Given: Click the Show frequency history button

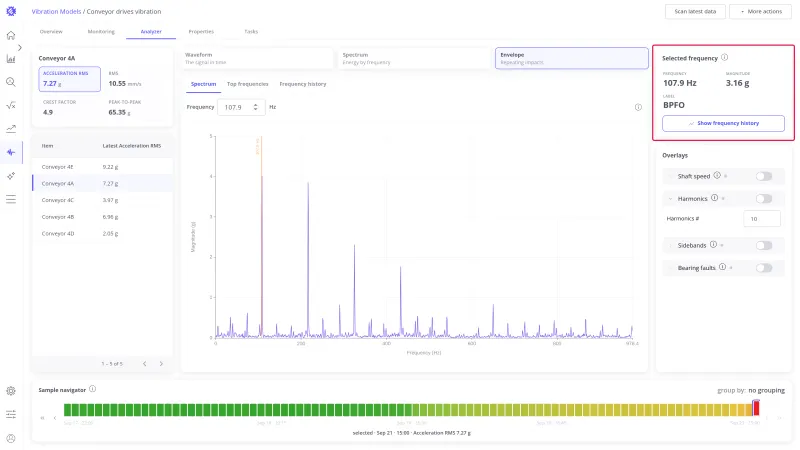Looking at the screenshot, I should click(x=723, y=123).
